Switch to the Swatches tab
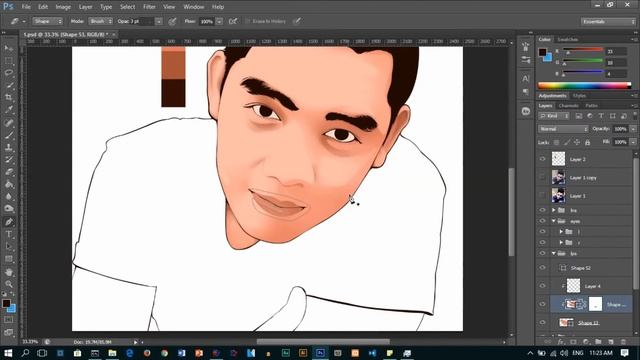This screenshot has height=360, width=640. pos(568,40)
